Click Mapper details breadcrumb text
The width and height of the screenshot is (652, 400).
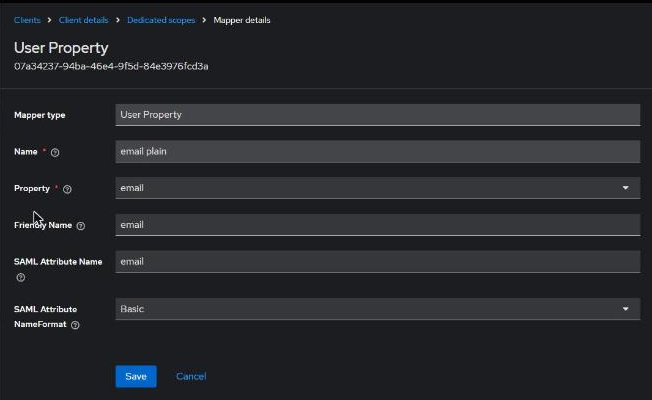(242, 20)
